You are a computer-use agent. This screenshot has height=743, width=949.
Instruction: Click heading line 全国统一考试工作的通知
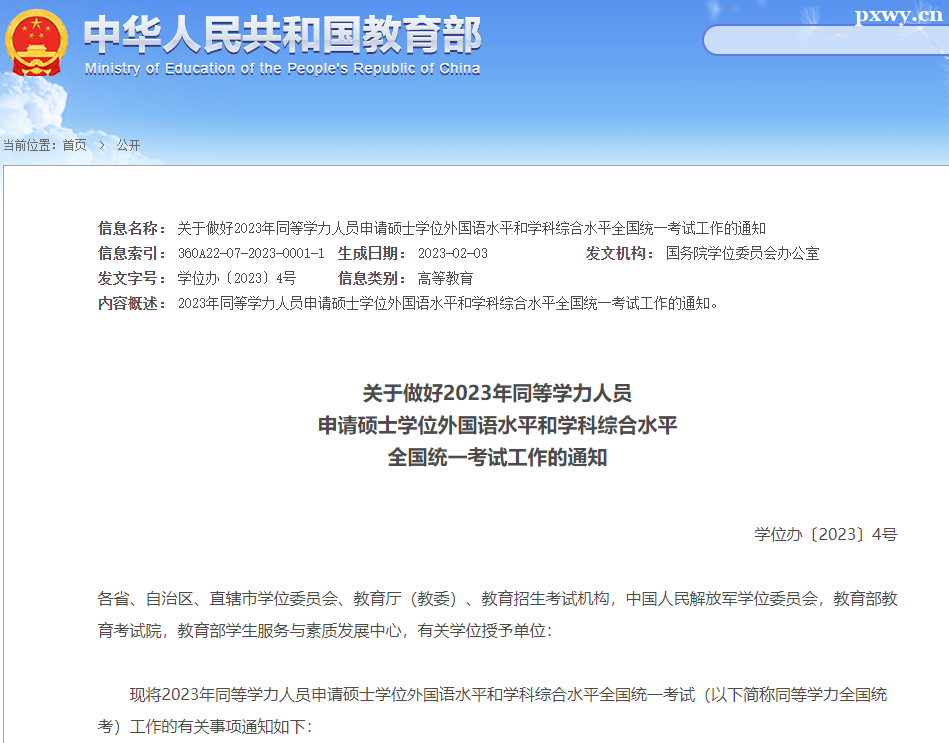click(x=497, y=457)
